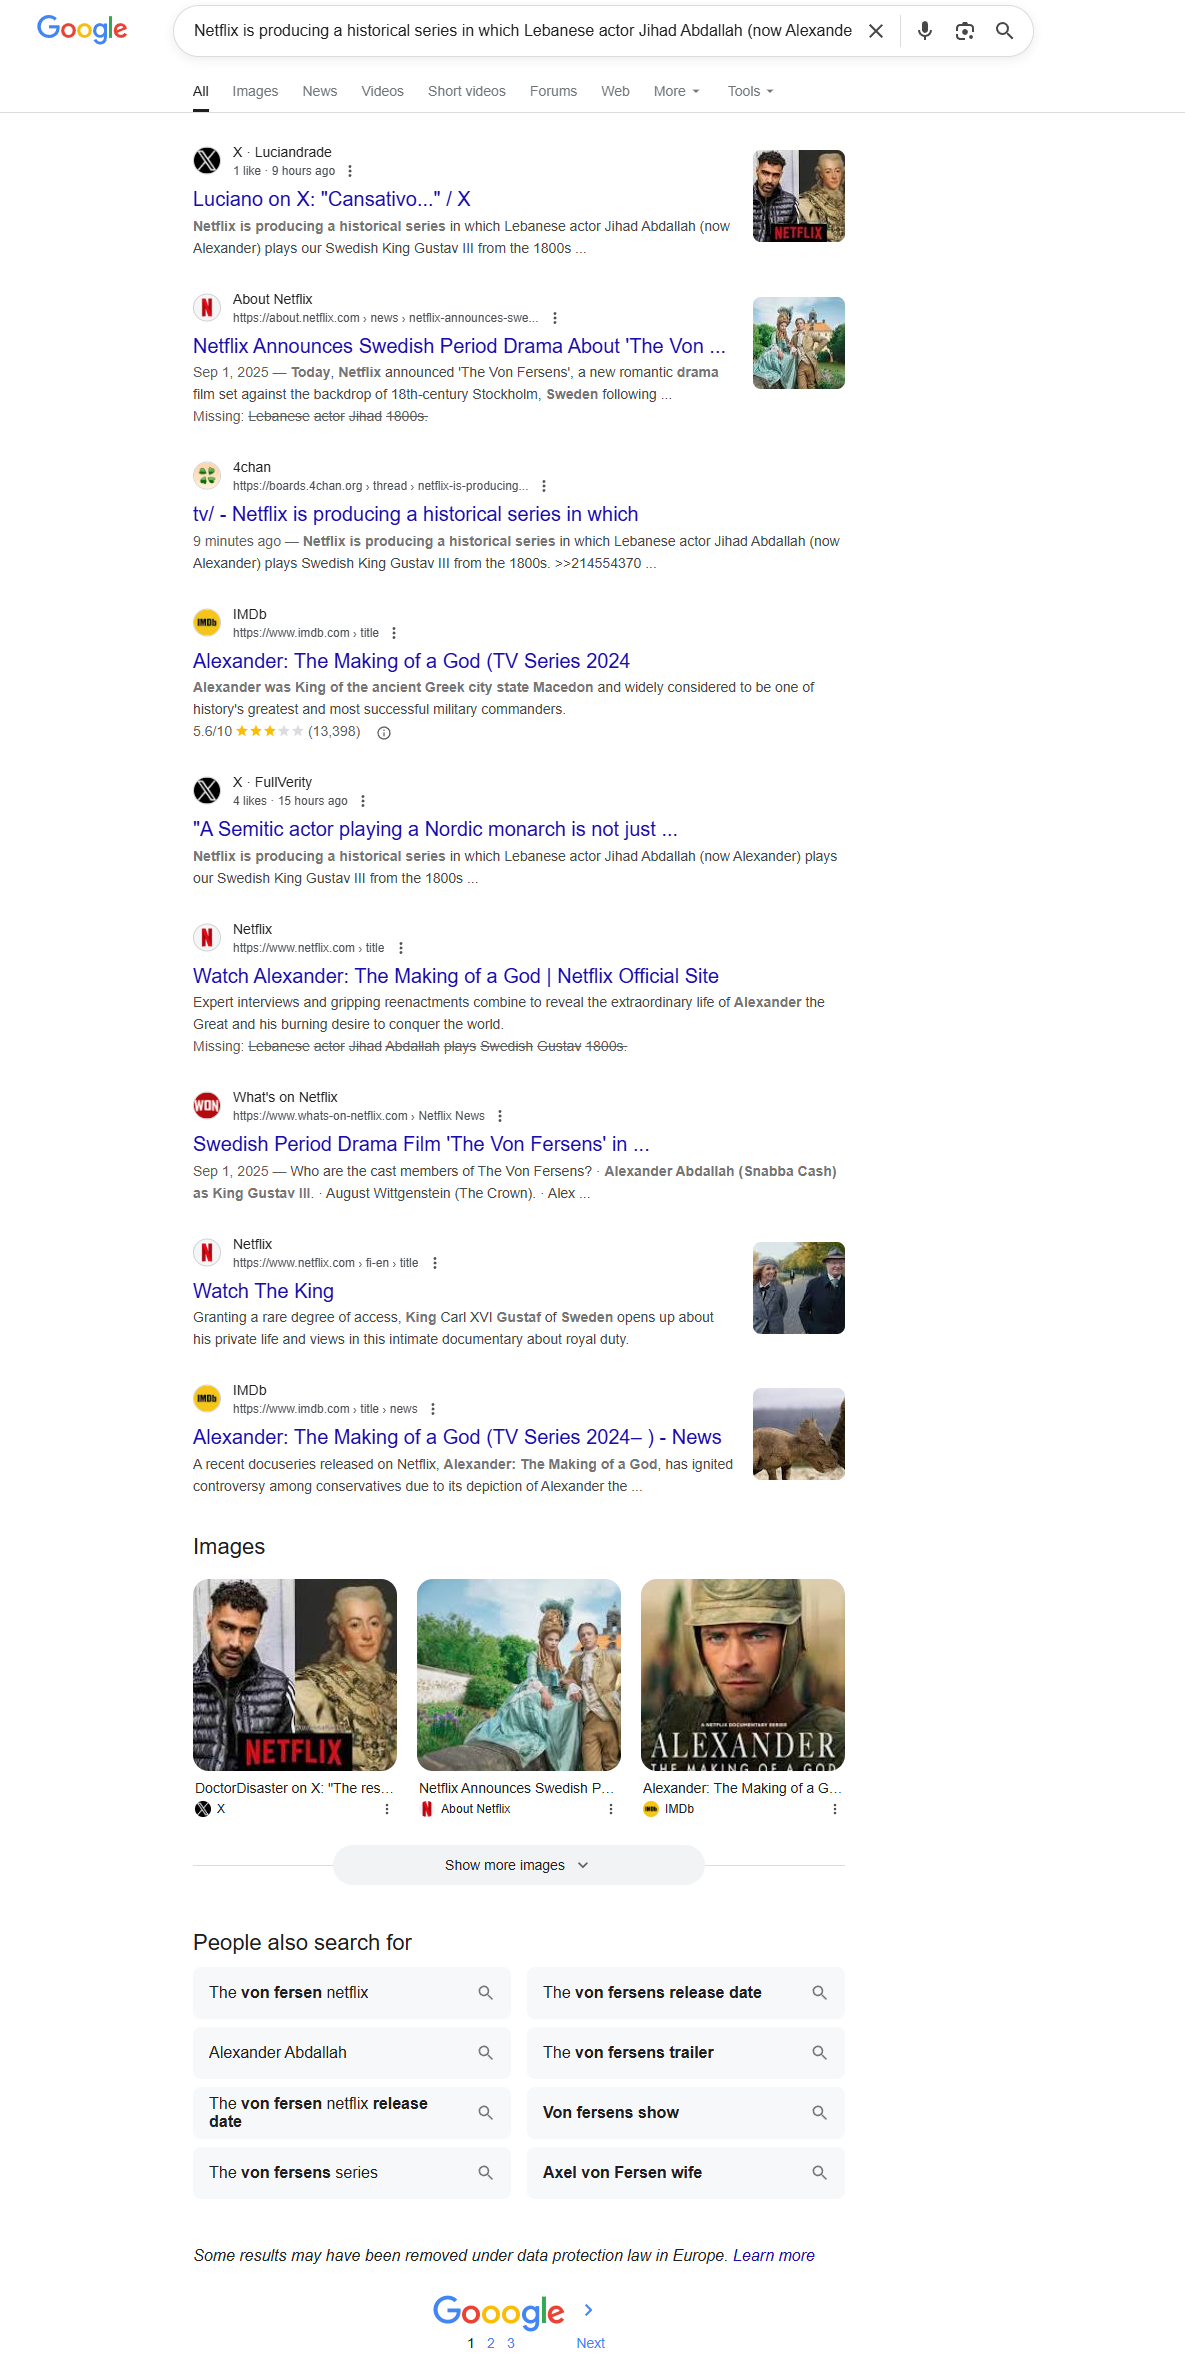Viewport: 1185px width, 2369px height.
Task: Open thumbnail beside IMDb News result
Action: [x=799, y=1434]
